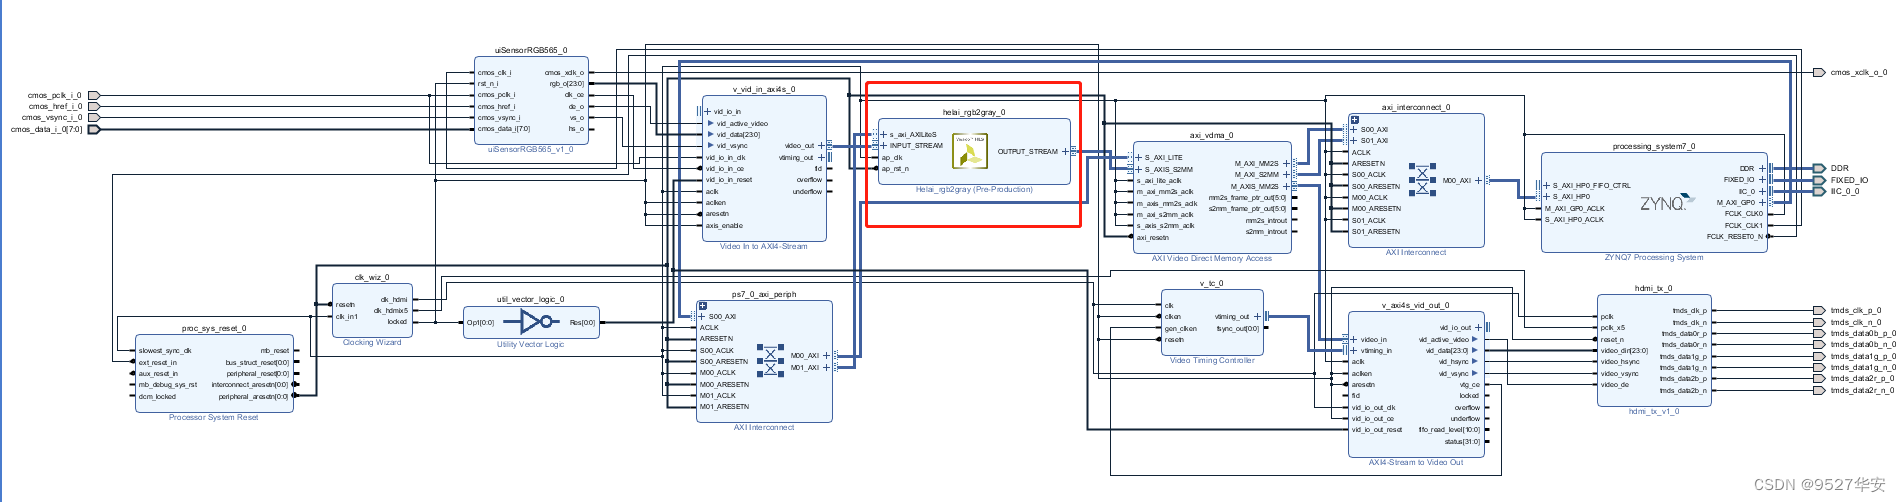1901x502 pixels.
Task: Select the cmos_pclk_i_0 input port symbol
Action: point(94,96)
